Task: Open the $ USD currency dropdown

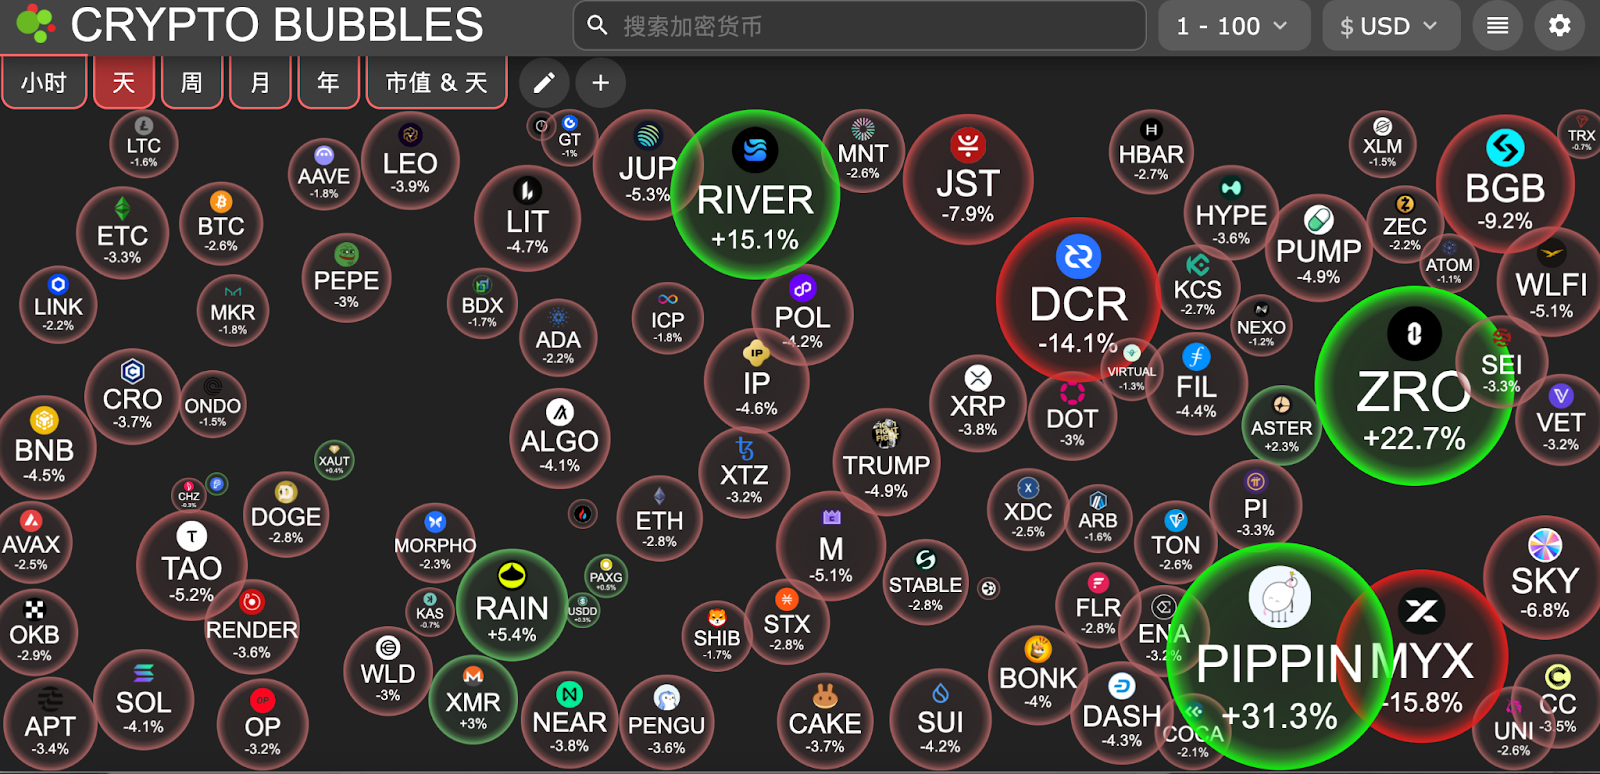Action: point(1390,26)
